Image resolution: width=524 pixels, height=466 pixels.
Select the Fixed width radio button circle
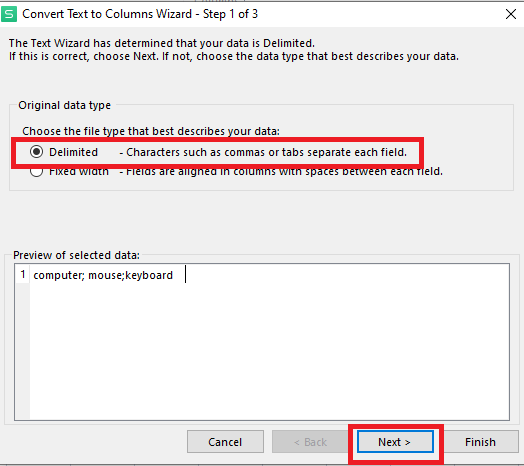[36, 172]
